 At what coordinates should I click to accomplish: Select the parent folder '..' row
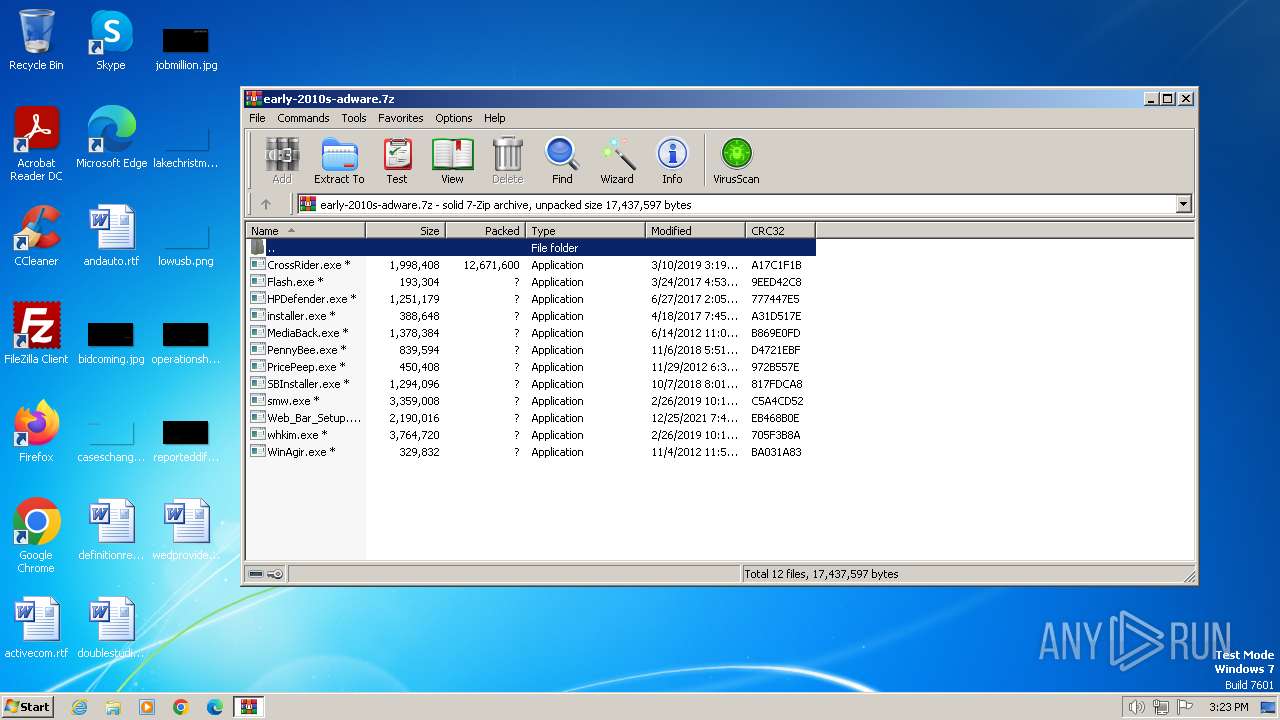click(x=531, y=248)
